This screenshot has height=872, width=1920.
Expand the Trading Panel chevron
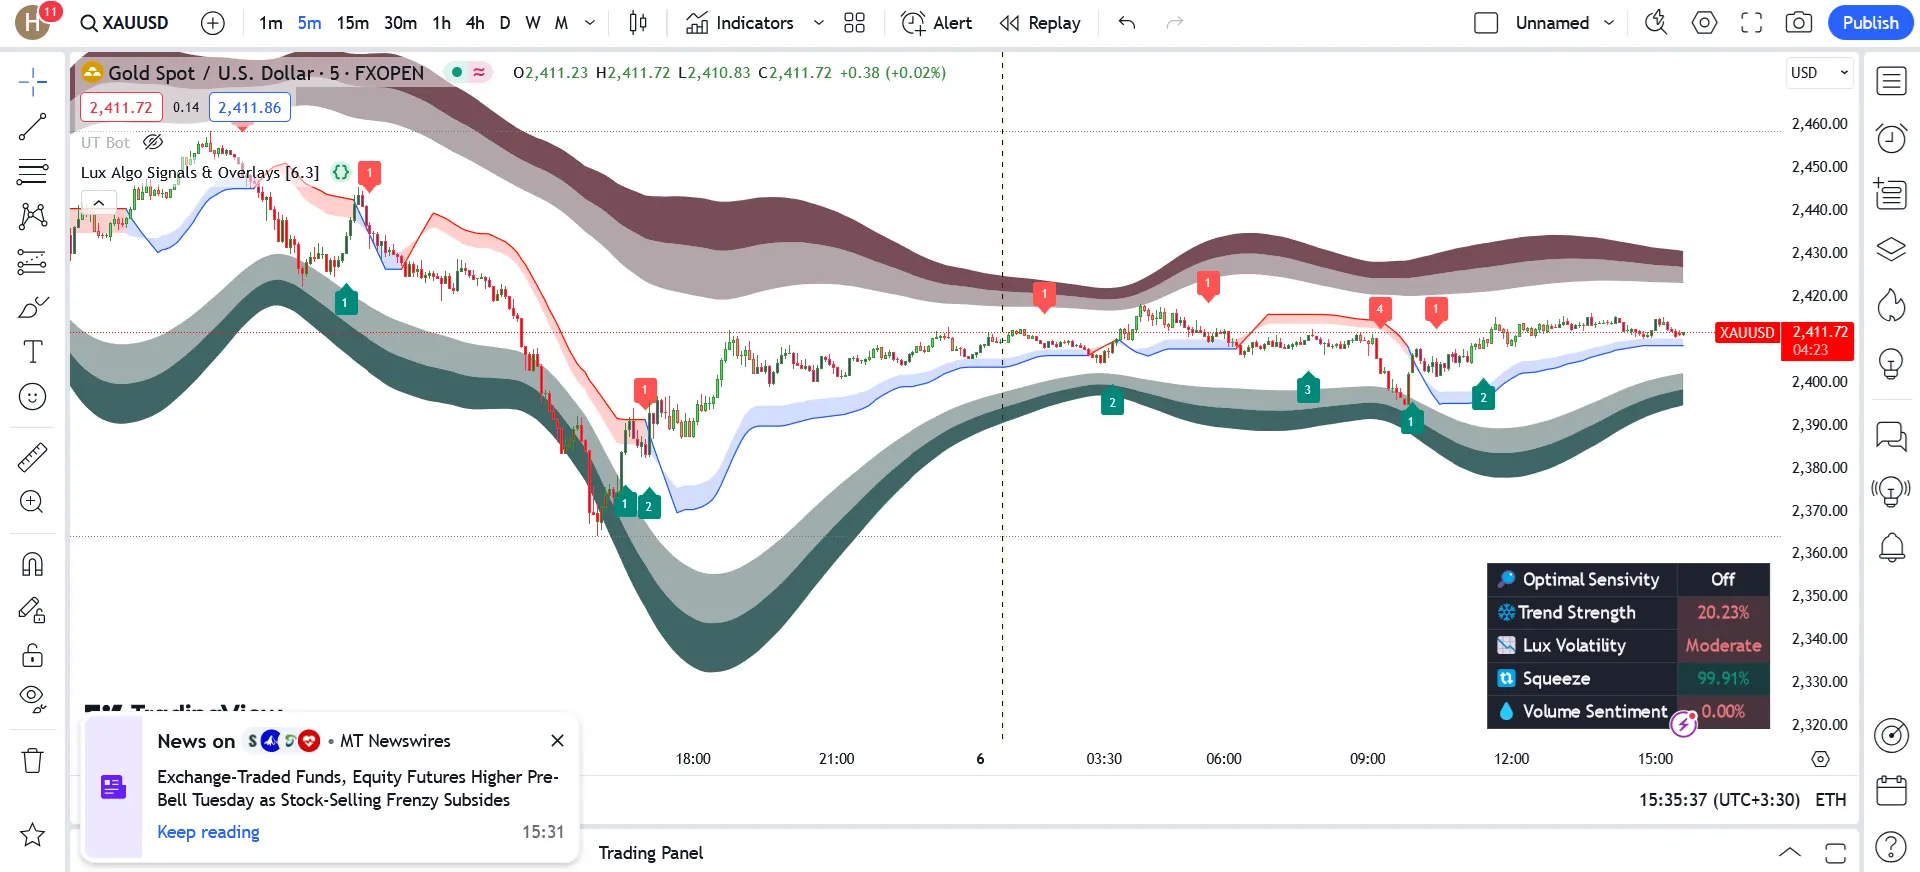point(1789,853)
